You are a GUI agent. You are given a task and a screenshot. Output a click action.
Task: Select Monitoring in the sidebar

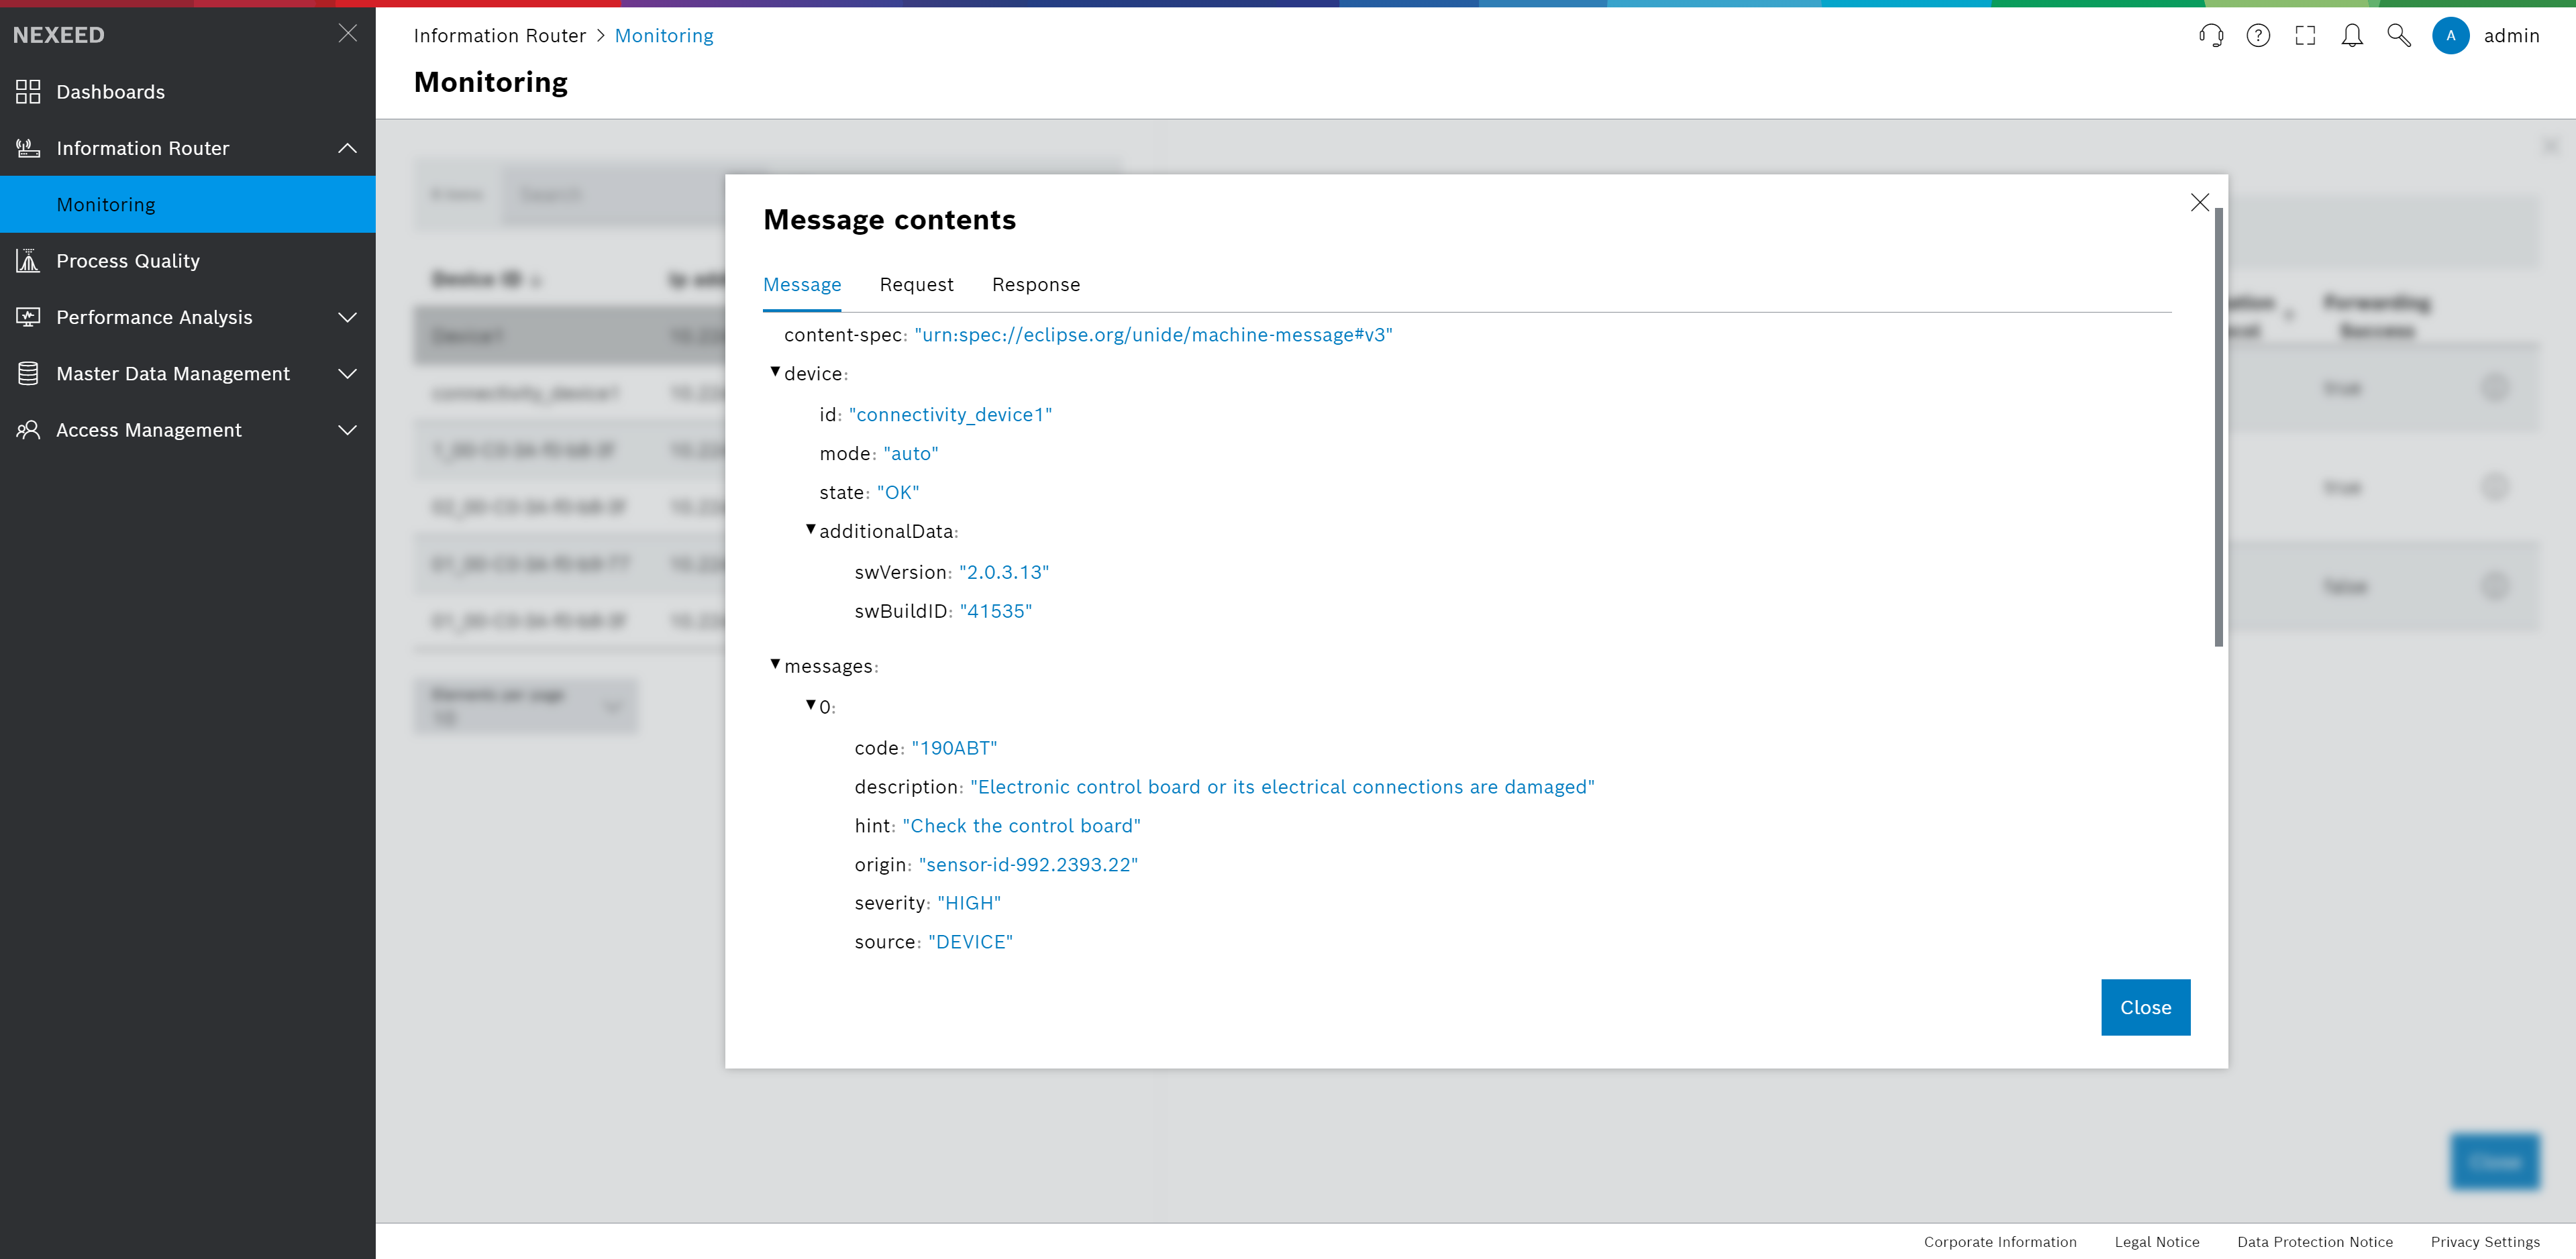pyautogui.click(x=188, y=204)
